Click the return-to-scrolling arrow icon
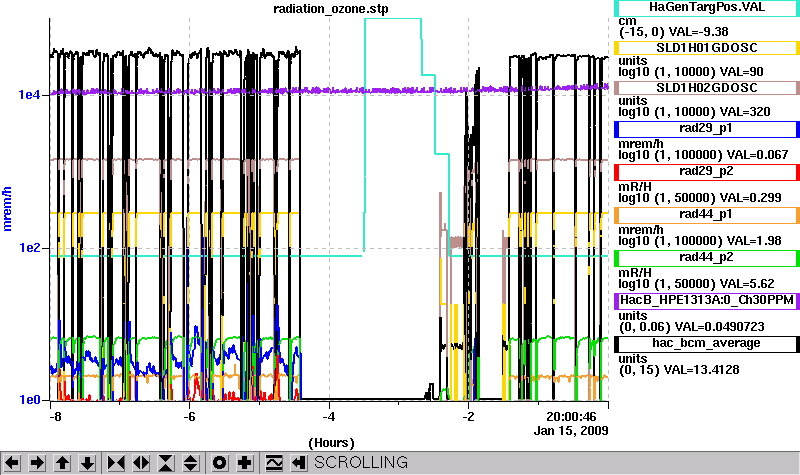800x475 pixels. (x=298, y=463)
